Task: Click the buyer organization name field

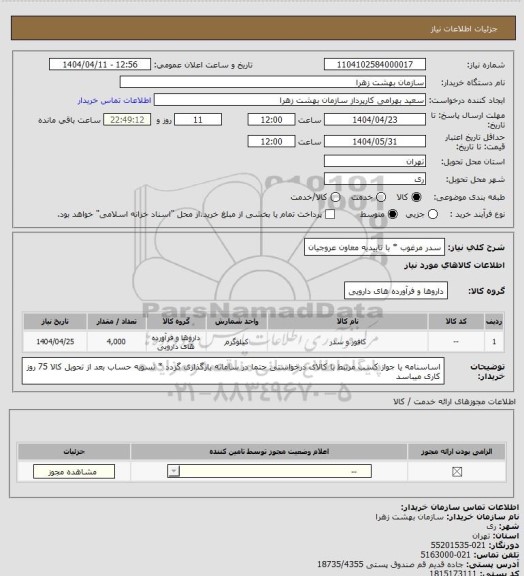Action: (273, 82)
